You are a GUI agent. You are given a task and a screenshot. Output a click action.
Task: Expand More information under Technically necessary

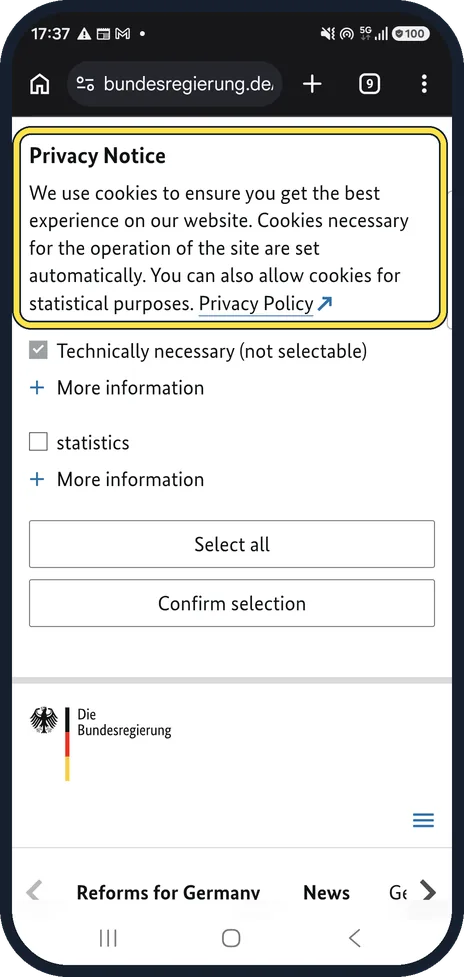pyautogui.click(x=117, y=388)
